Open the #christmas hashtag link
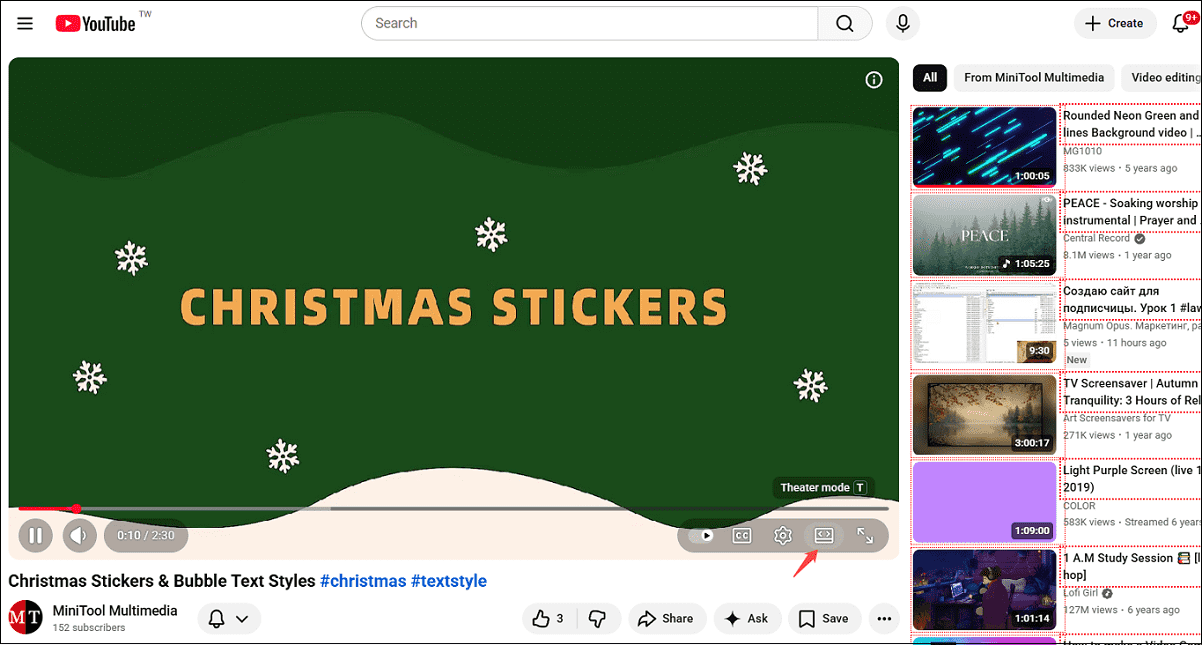The width and height of the screenshot is (1202, 645). click(x=363, y=580)
